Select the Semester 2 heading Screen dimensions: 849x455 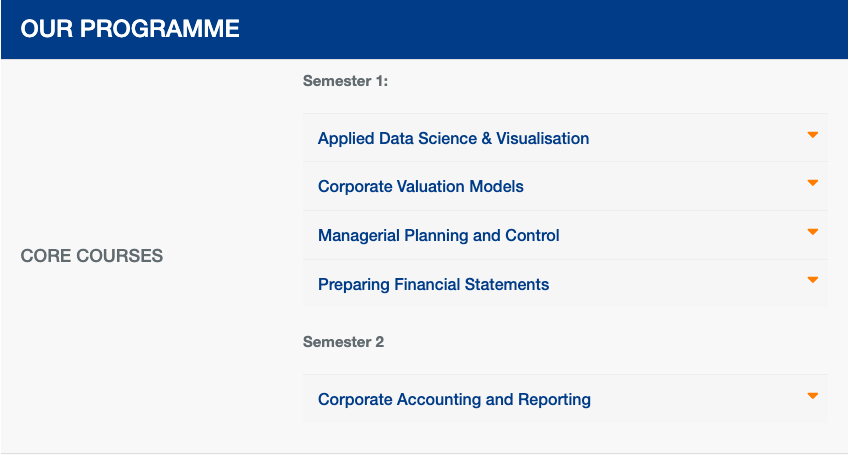tap(343, 342)
